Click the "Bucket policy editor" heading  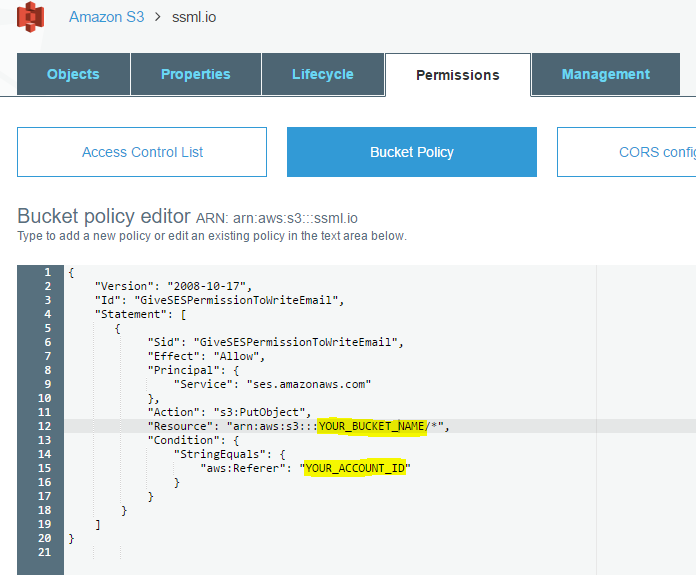(104, 216)
